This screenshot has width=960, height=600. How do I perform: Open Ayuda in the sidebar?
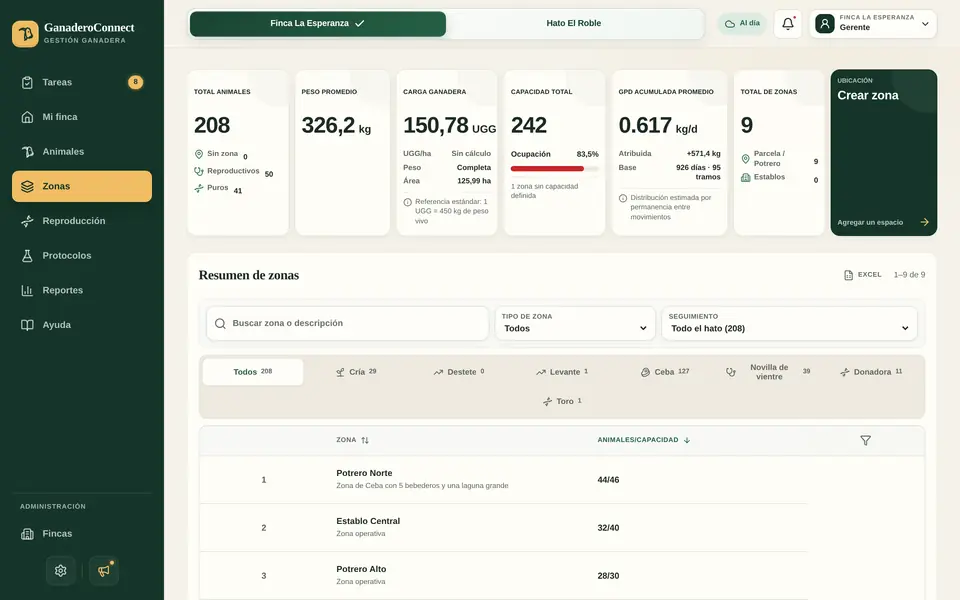81,325
